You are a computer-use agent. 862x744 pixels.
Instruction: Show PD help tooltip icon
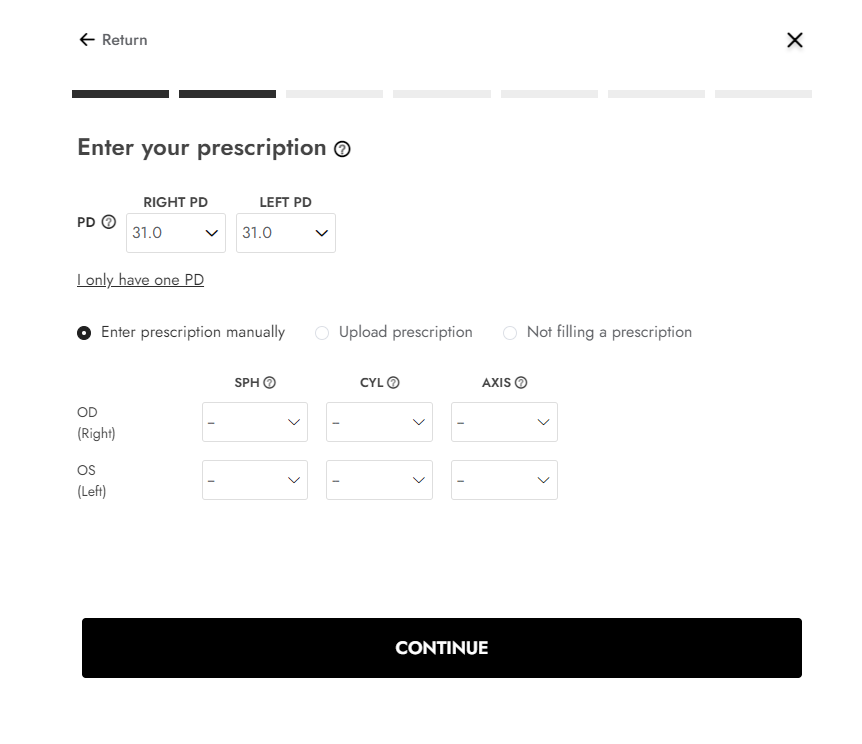(109, 222)
